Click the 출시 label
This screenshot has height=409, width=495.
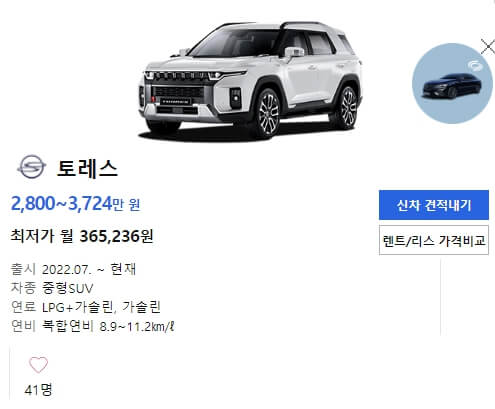pyautogui.click(x=23, y=269)
